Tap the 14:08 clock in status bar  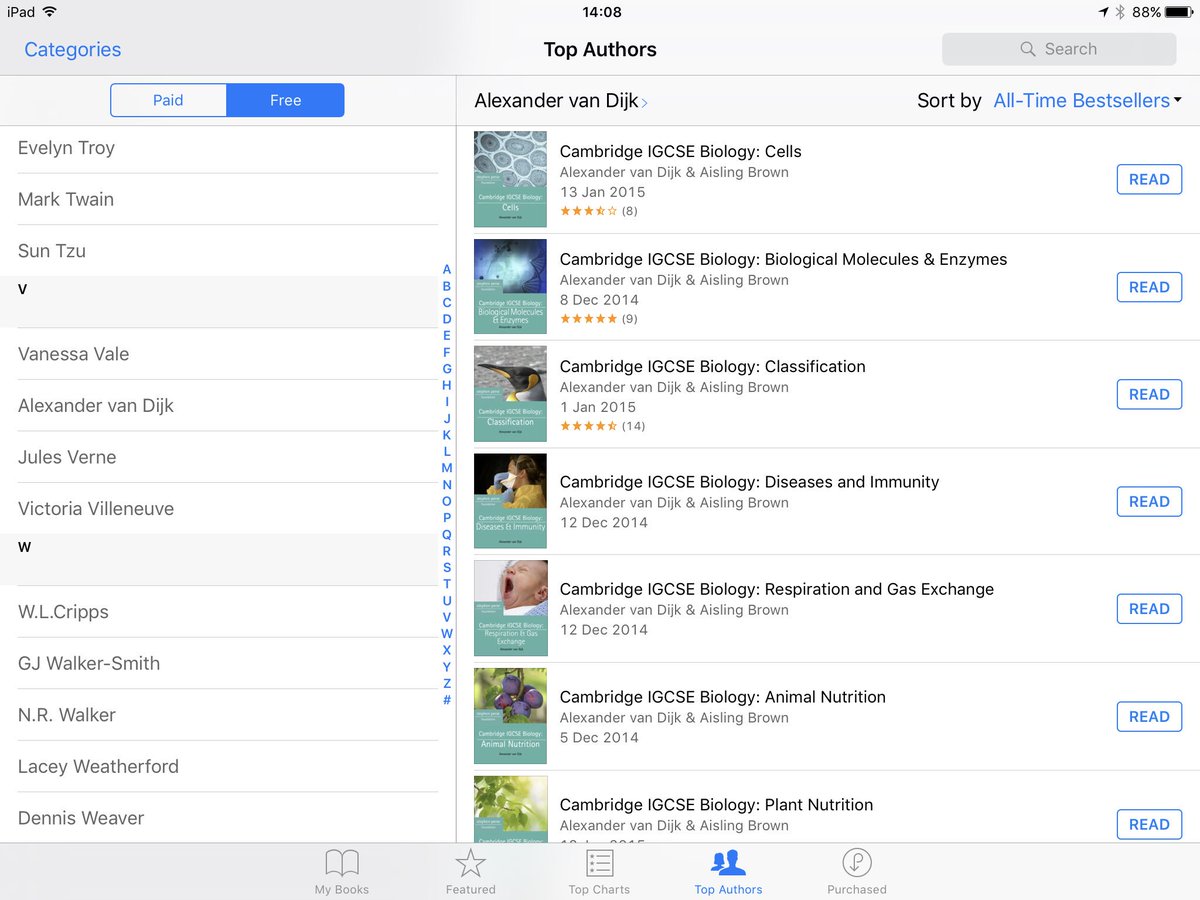[601, 12]
